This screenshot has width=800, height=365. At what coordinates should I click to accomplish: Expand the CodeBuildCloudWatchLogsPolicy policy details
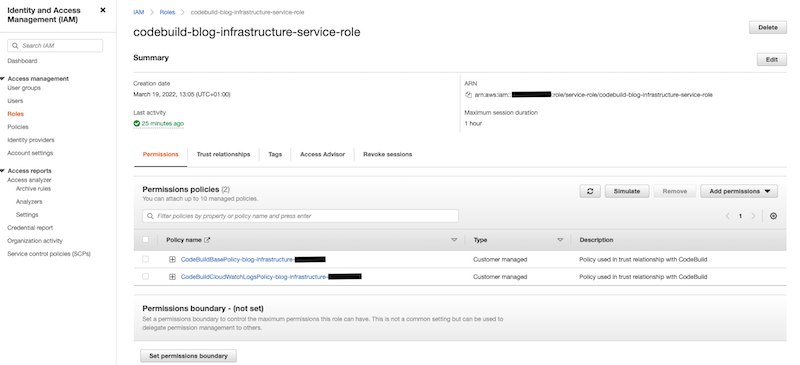pyautogui.click(x=172, y=277)
